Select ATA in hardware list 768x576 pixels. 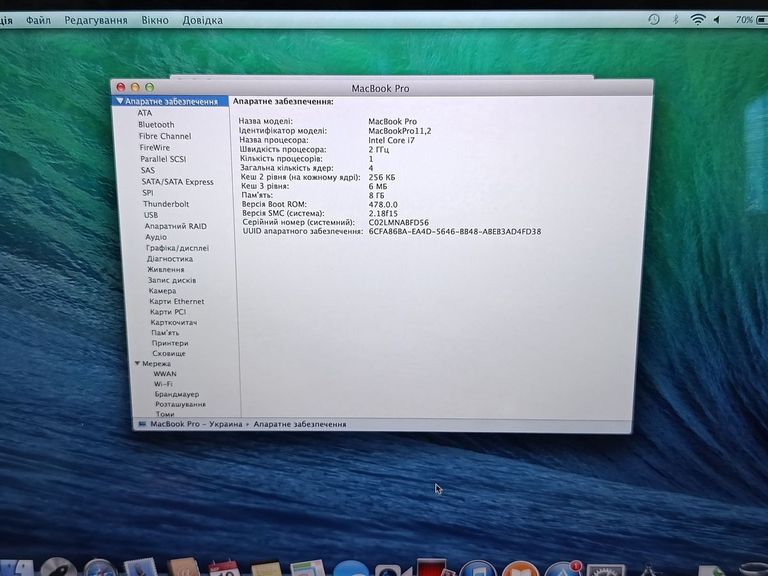coord(145,113)
